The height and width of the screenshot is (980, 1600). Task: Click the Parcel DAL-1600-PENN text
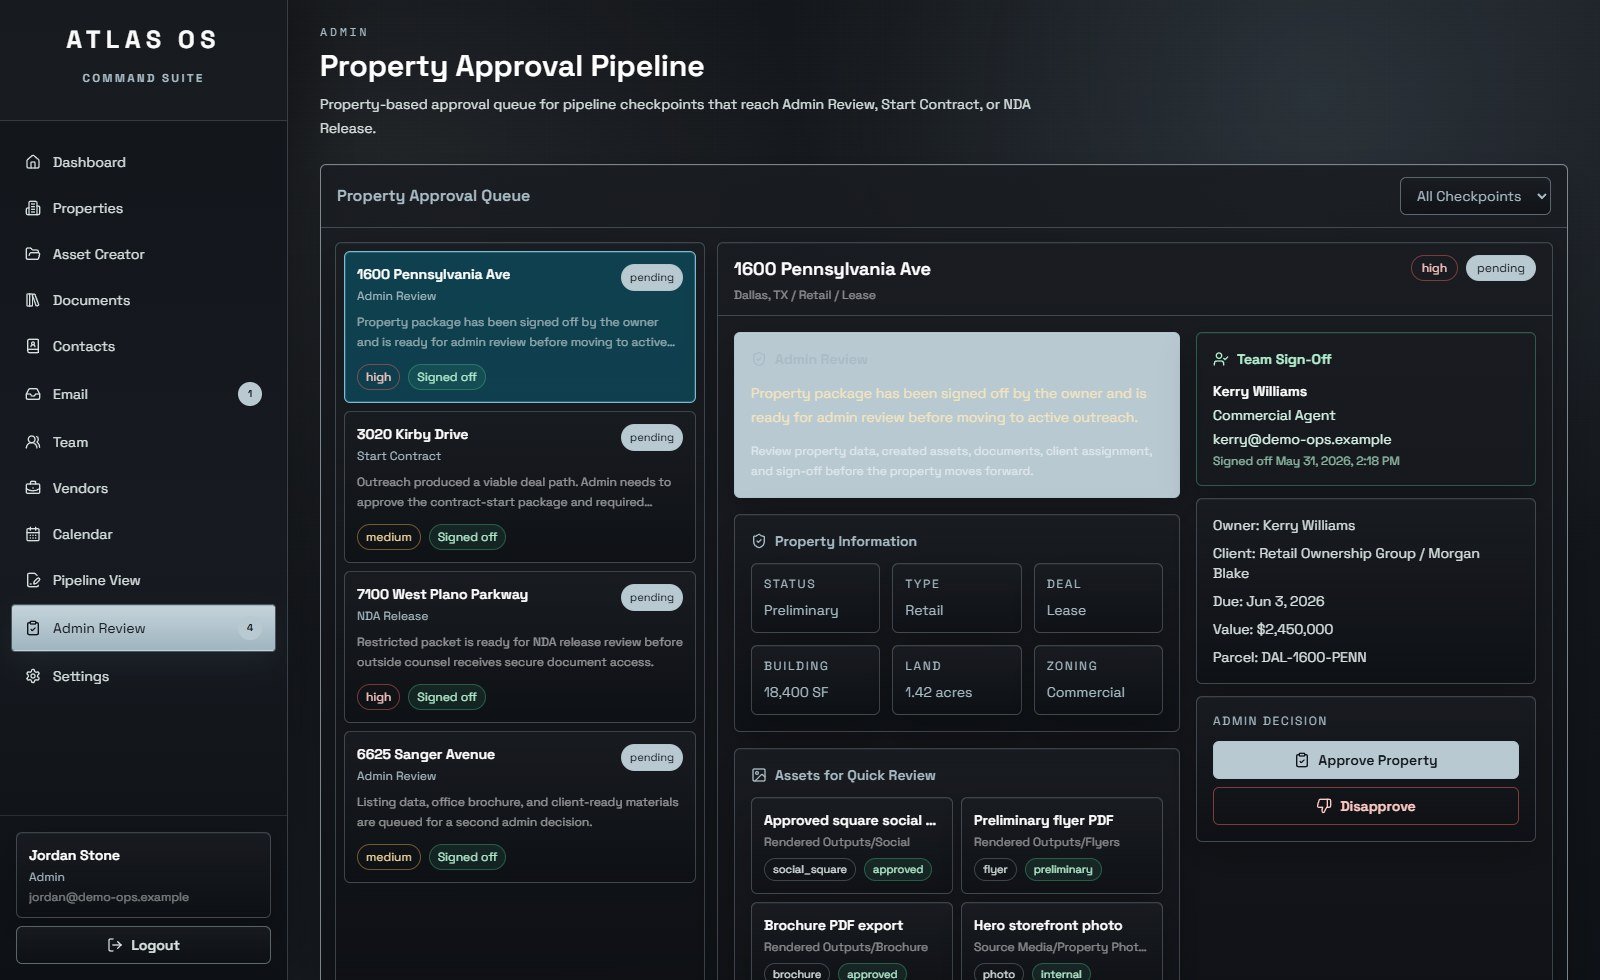click(x=1290, y=657)
